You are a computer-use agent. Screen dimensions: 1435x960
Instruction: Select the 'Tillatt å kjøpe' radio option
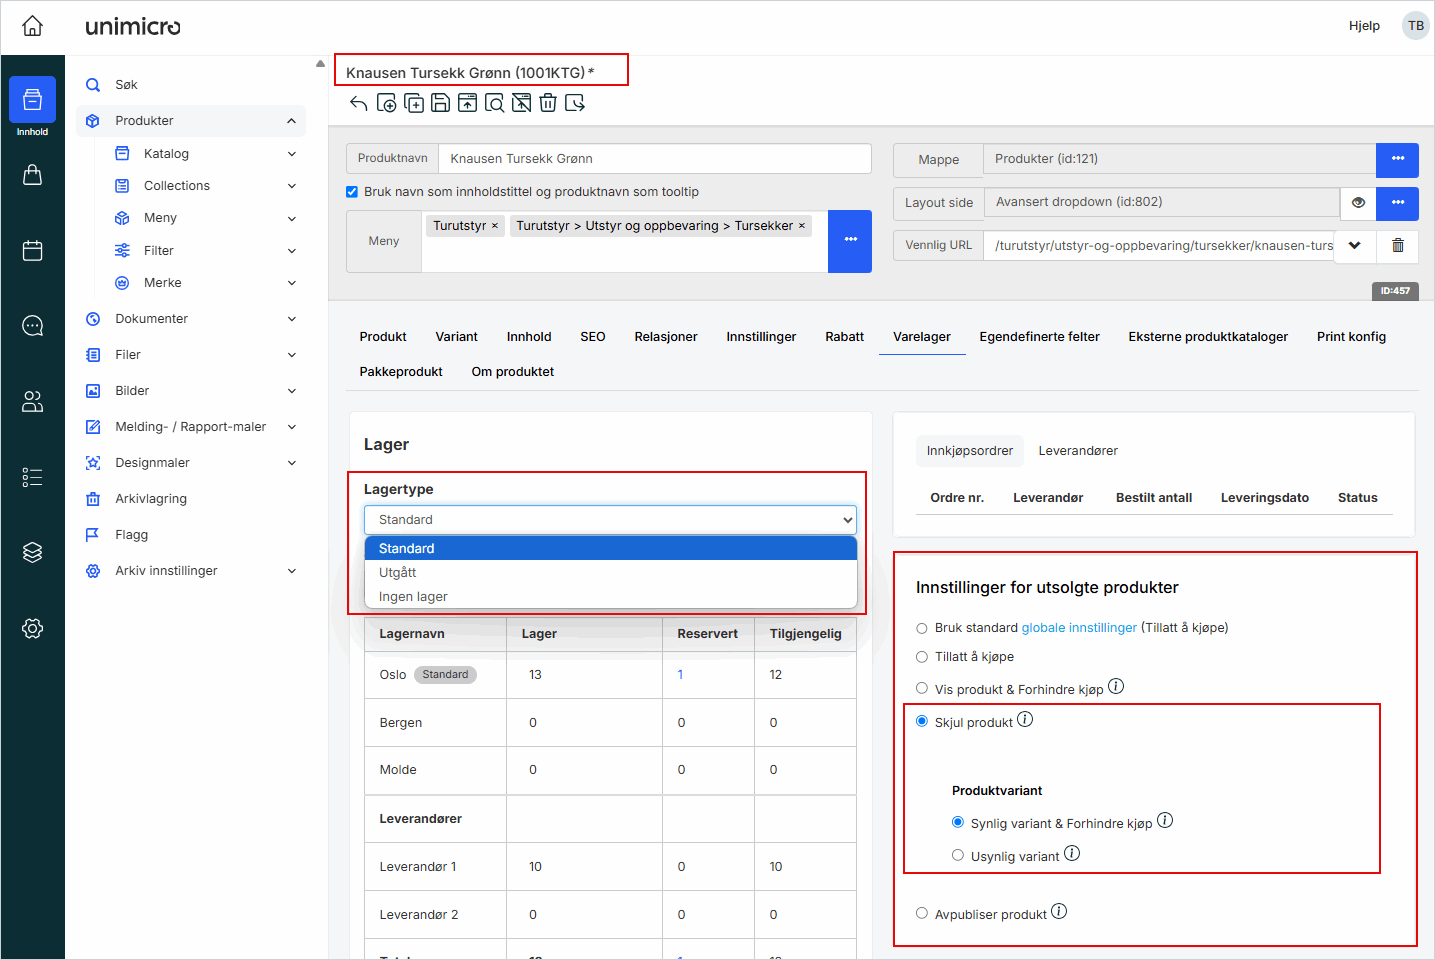(922, 657)
